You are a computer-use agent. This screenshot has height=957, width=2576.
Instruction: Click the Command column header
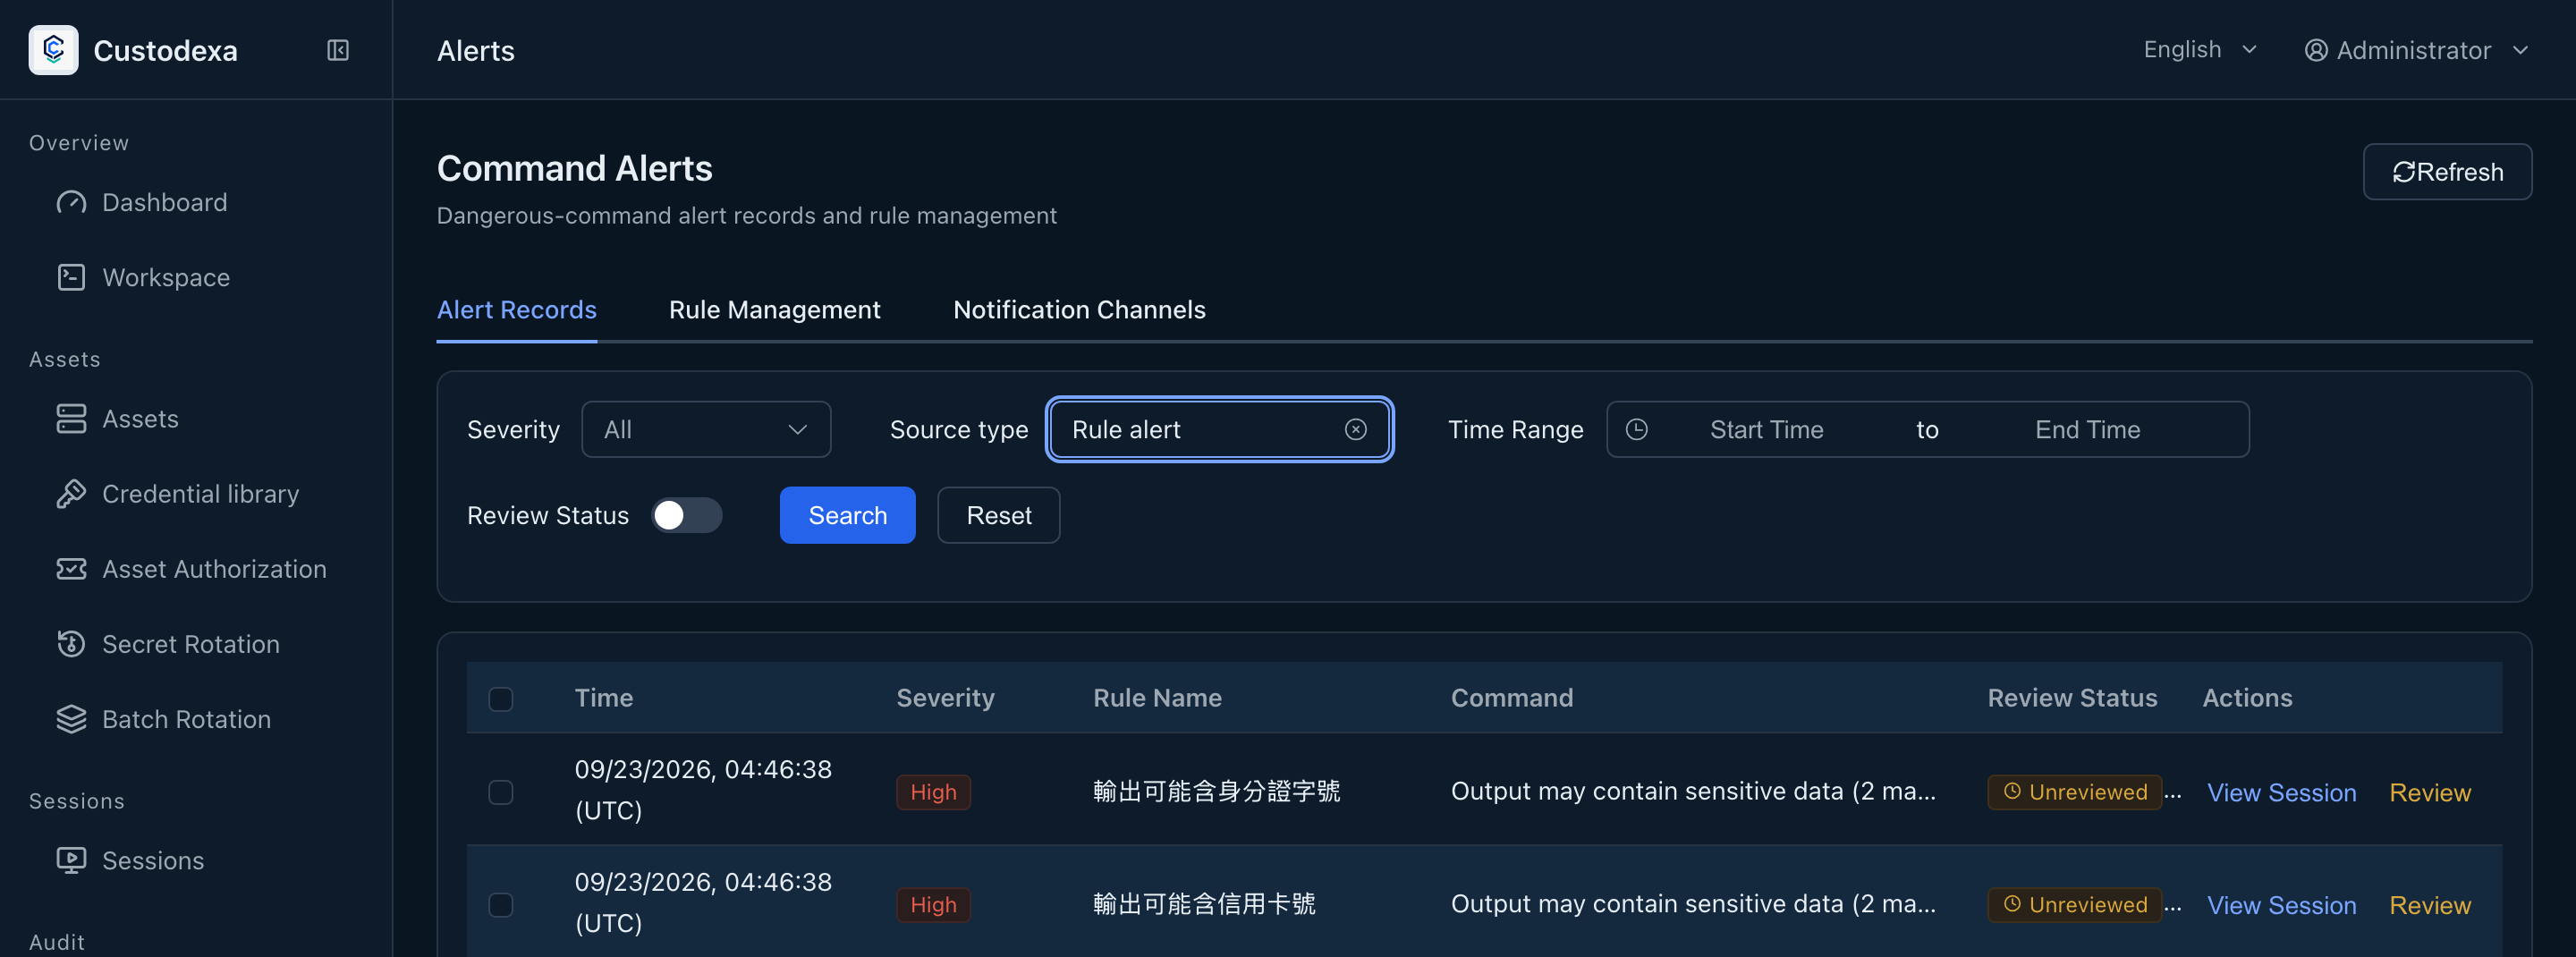1511,698
